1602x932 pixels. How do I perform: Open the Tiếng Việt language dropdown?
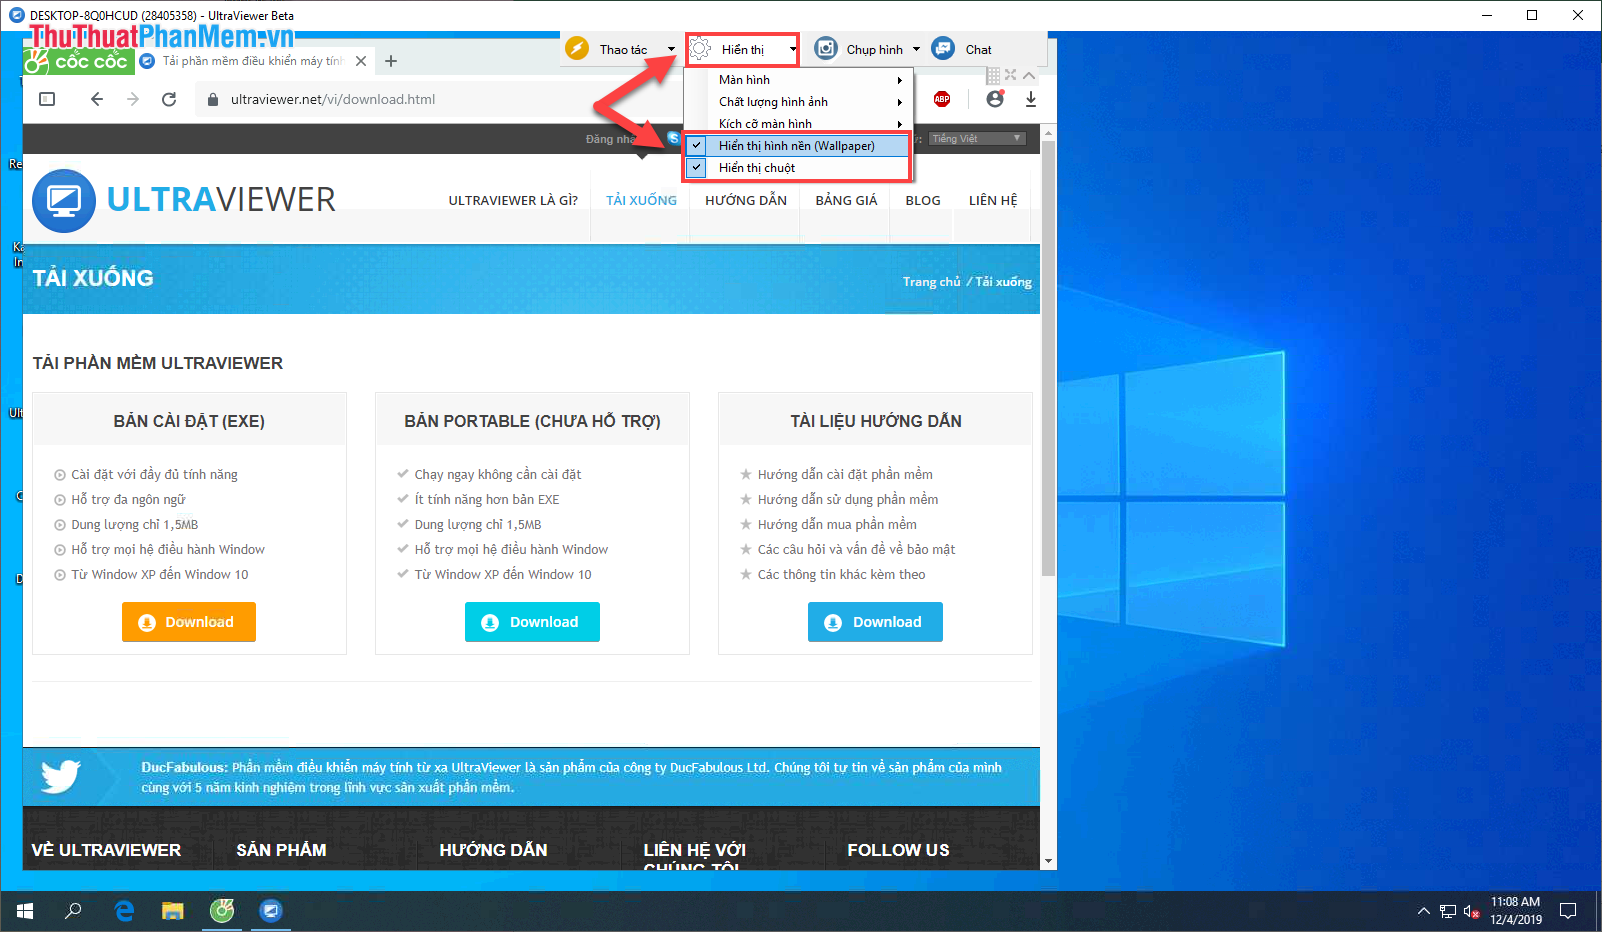(977, 138)
